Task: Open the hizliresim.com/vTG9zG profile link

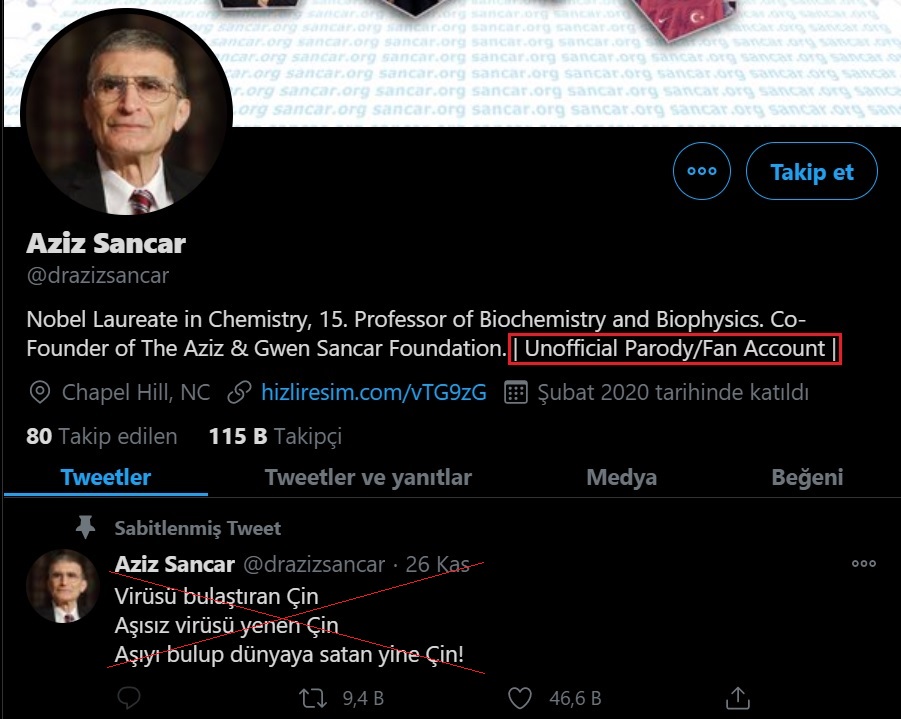Action: (373, 392)
